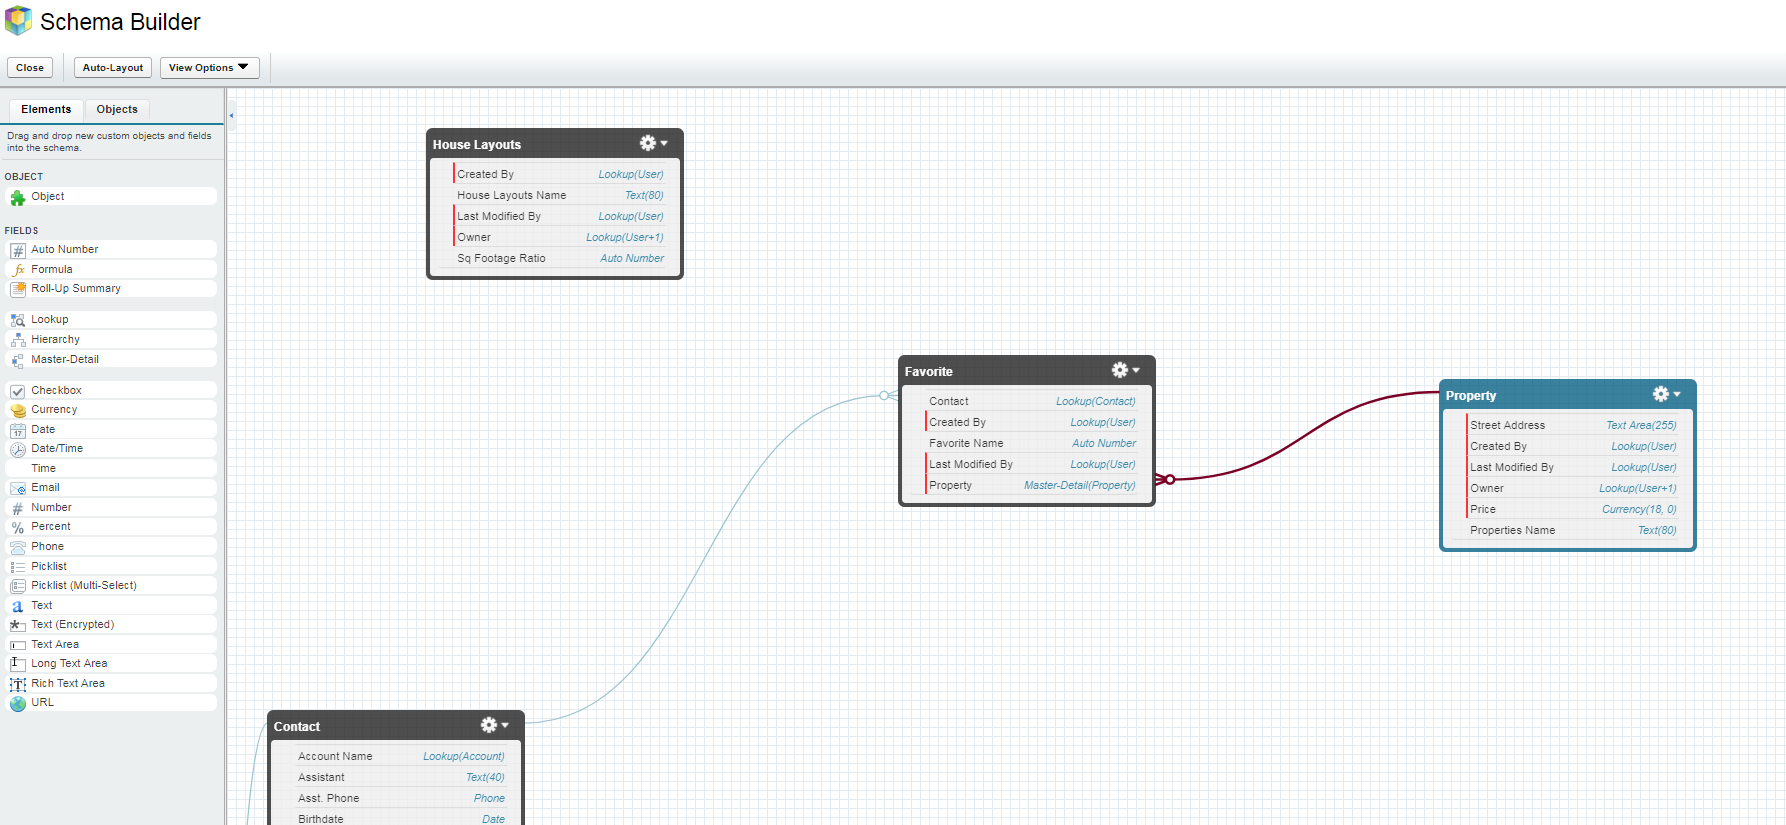This screenshot has width=1786, height=825.
Task: Click the Auto-Layout button
Action: pos(113,68)
